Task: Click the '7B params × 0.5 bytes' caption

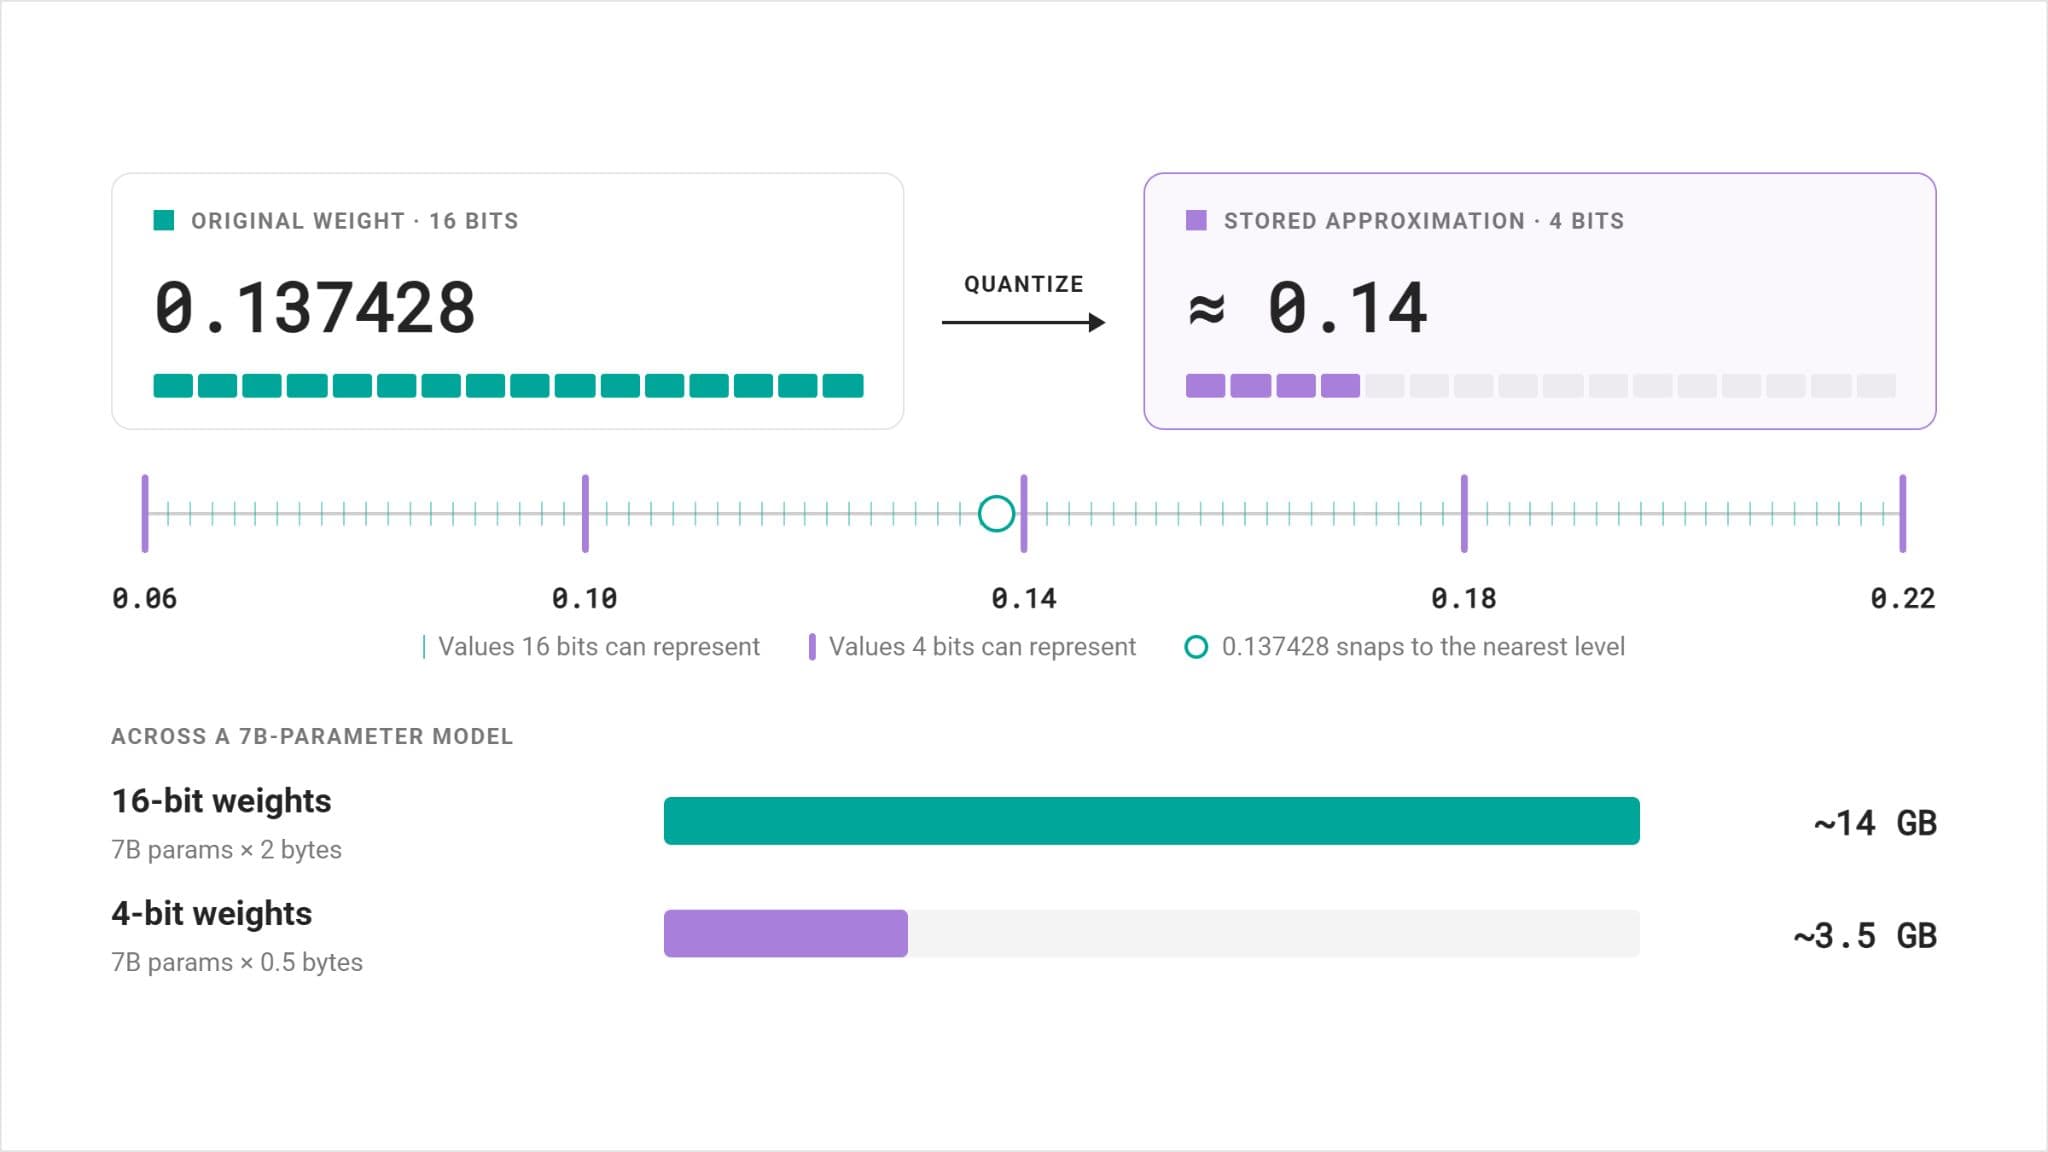Action: (x=237, y=963)
